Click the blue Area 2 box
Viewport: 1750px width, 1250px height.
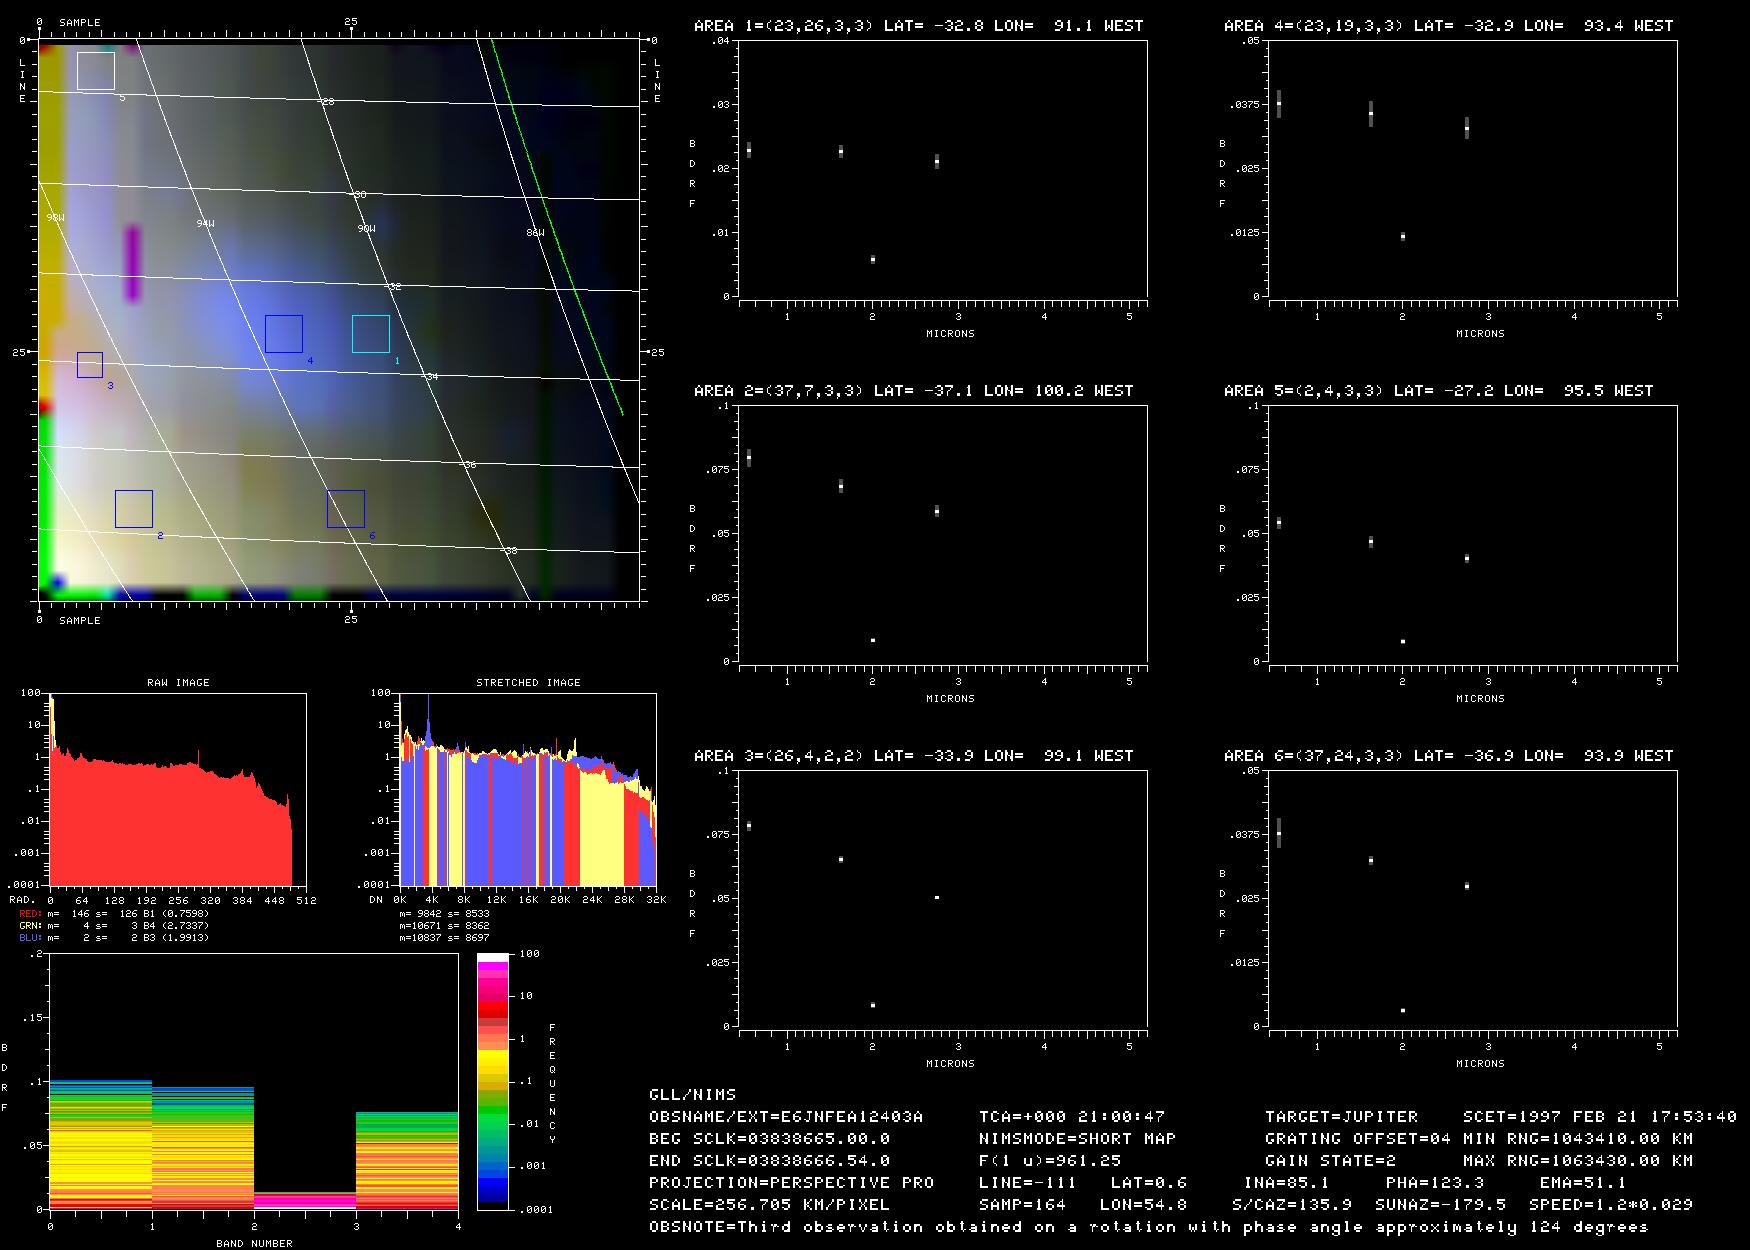134,509
